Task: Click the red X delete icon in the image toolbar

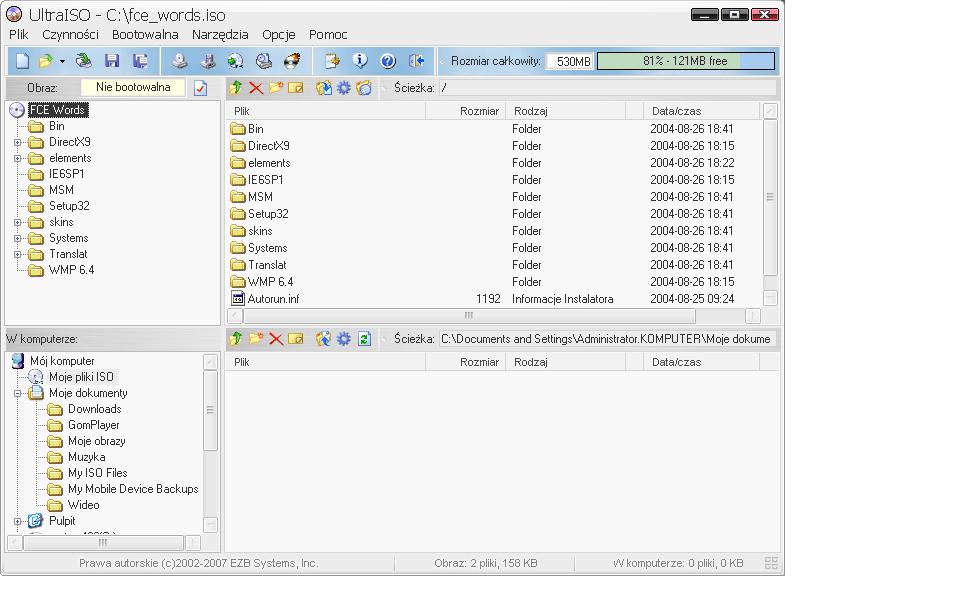Action: click(256, 88)
